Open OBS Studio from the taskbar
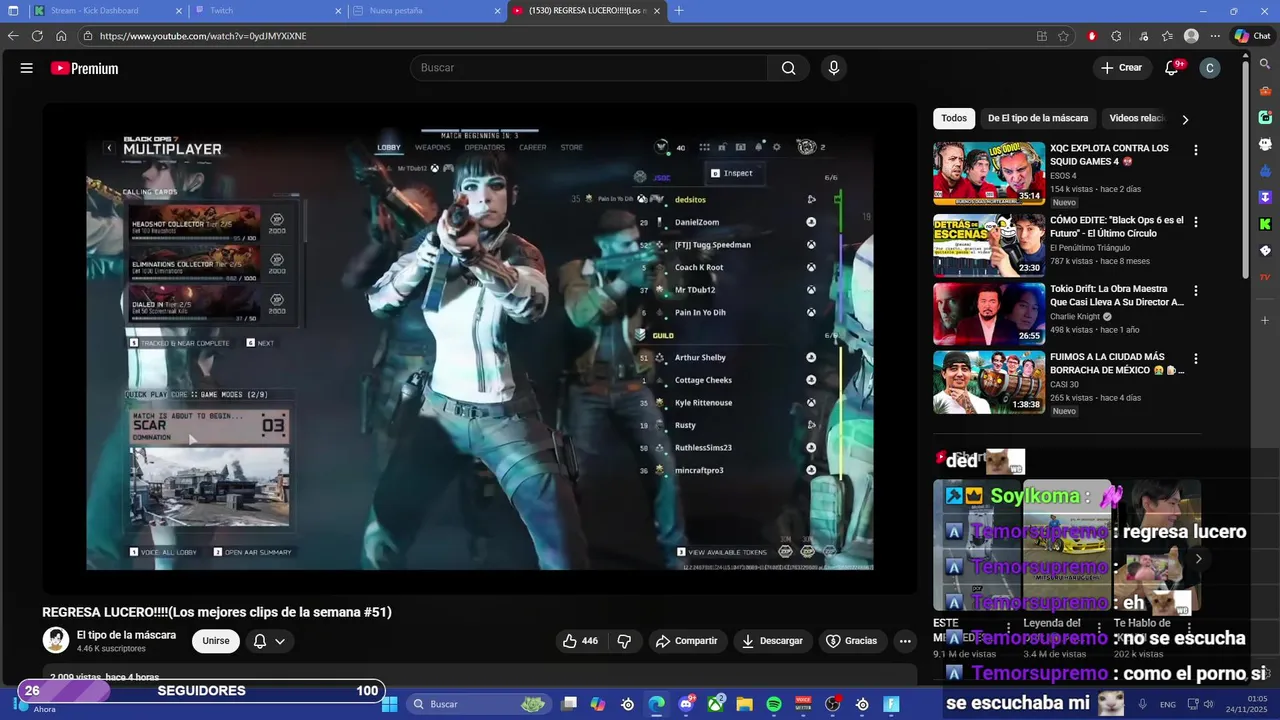 833,704
